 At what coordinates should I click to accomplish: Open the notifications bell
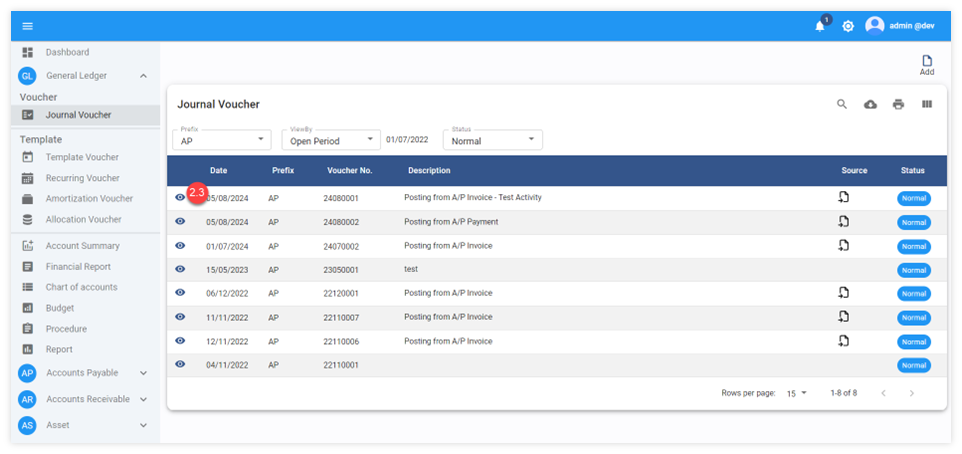pyautogui.click(x=820, y=26)
